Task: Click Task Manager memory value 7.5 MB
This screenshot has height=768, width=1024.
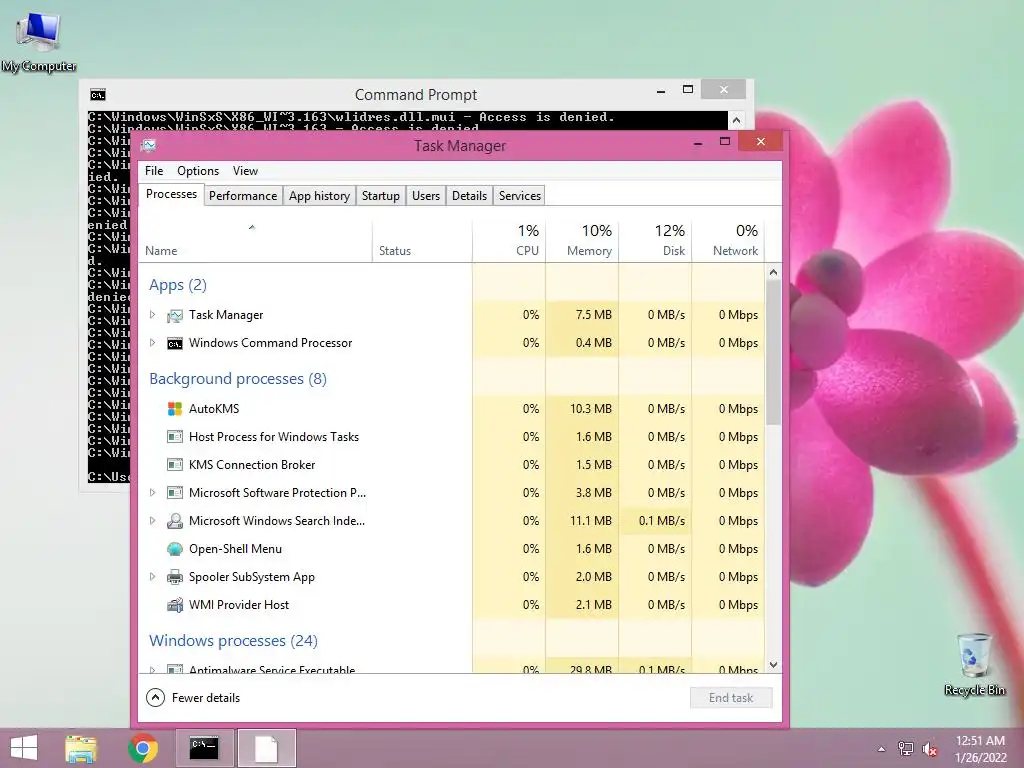Action: click(594, 315)
